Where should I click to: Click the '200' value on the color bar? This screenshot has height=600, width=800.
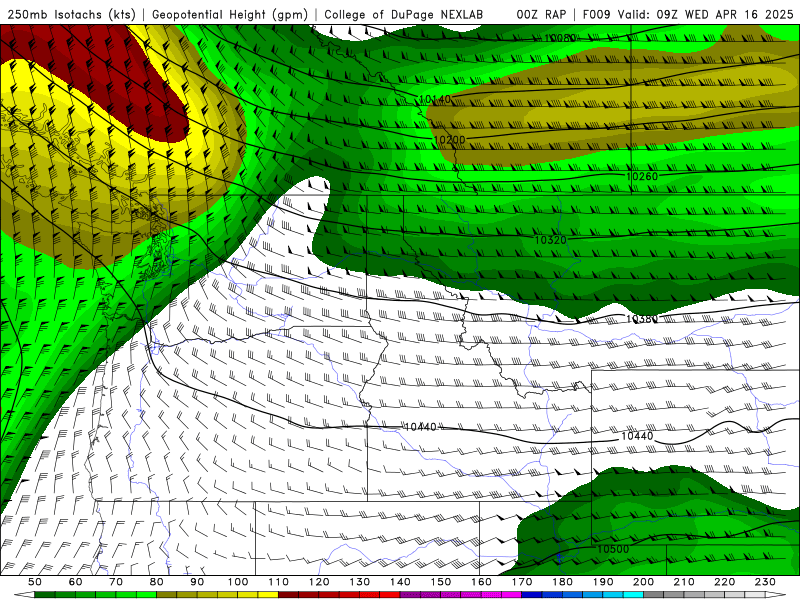(x=644, y=582)
